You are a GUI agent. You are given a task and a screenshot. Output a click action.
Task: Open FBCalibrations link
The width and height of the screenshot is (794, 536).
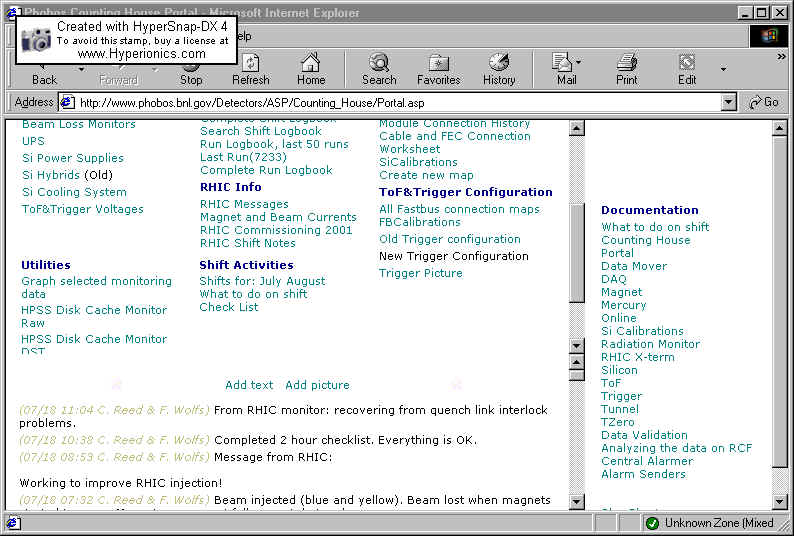tap(420, 222)
